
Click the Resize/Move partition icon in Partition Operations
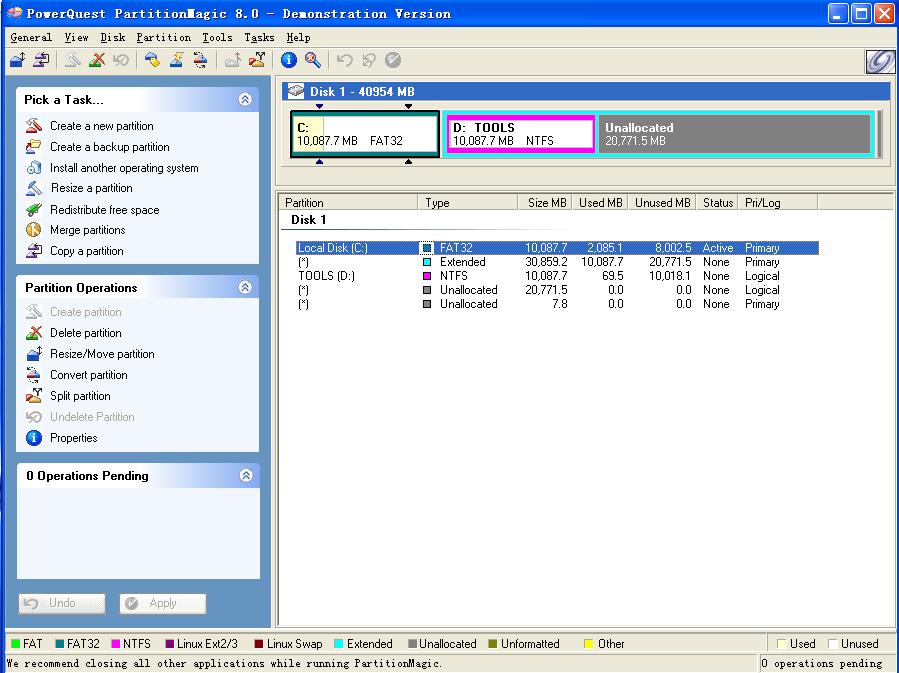[34, 354]
